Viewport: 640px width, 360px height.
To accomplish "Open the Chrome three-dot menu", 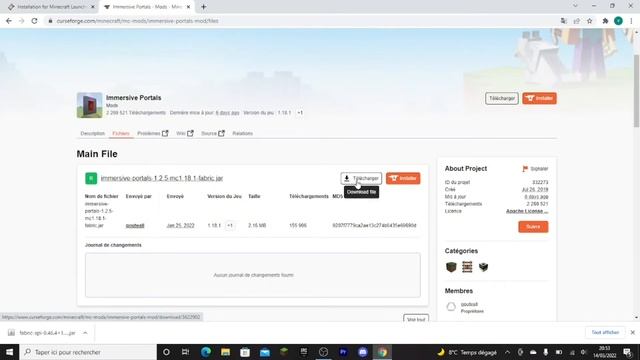I will click(631, 21).
